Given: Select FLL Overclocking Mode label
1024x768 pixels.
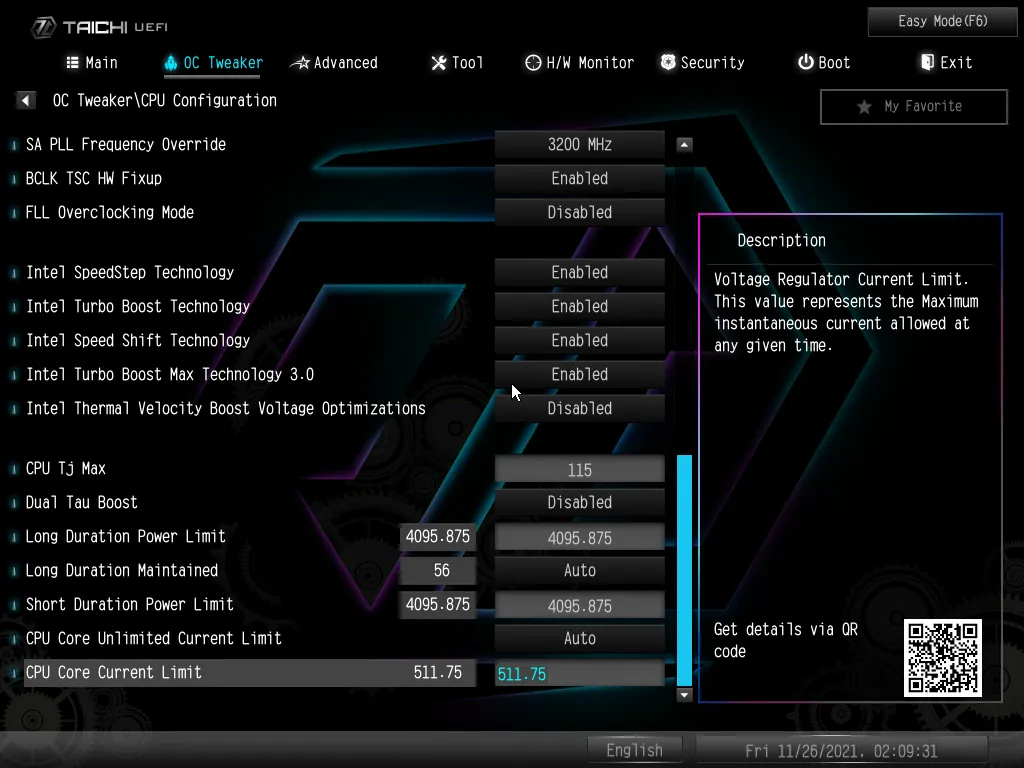Looking at the screenshot, I should point(110,212).
